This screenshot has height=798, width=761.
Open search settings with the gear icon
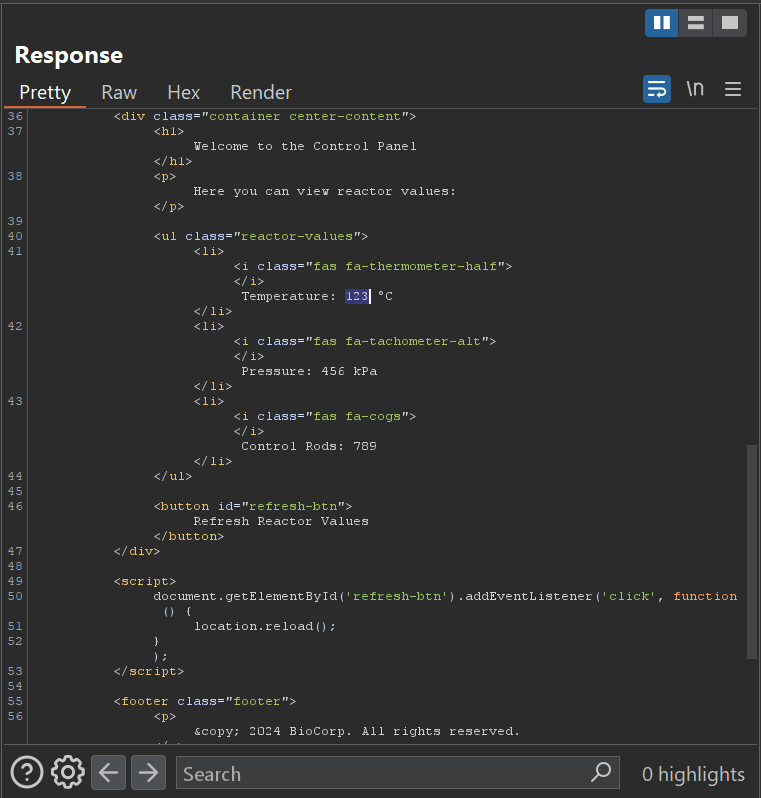[67, 773]
